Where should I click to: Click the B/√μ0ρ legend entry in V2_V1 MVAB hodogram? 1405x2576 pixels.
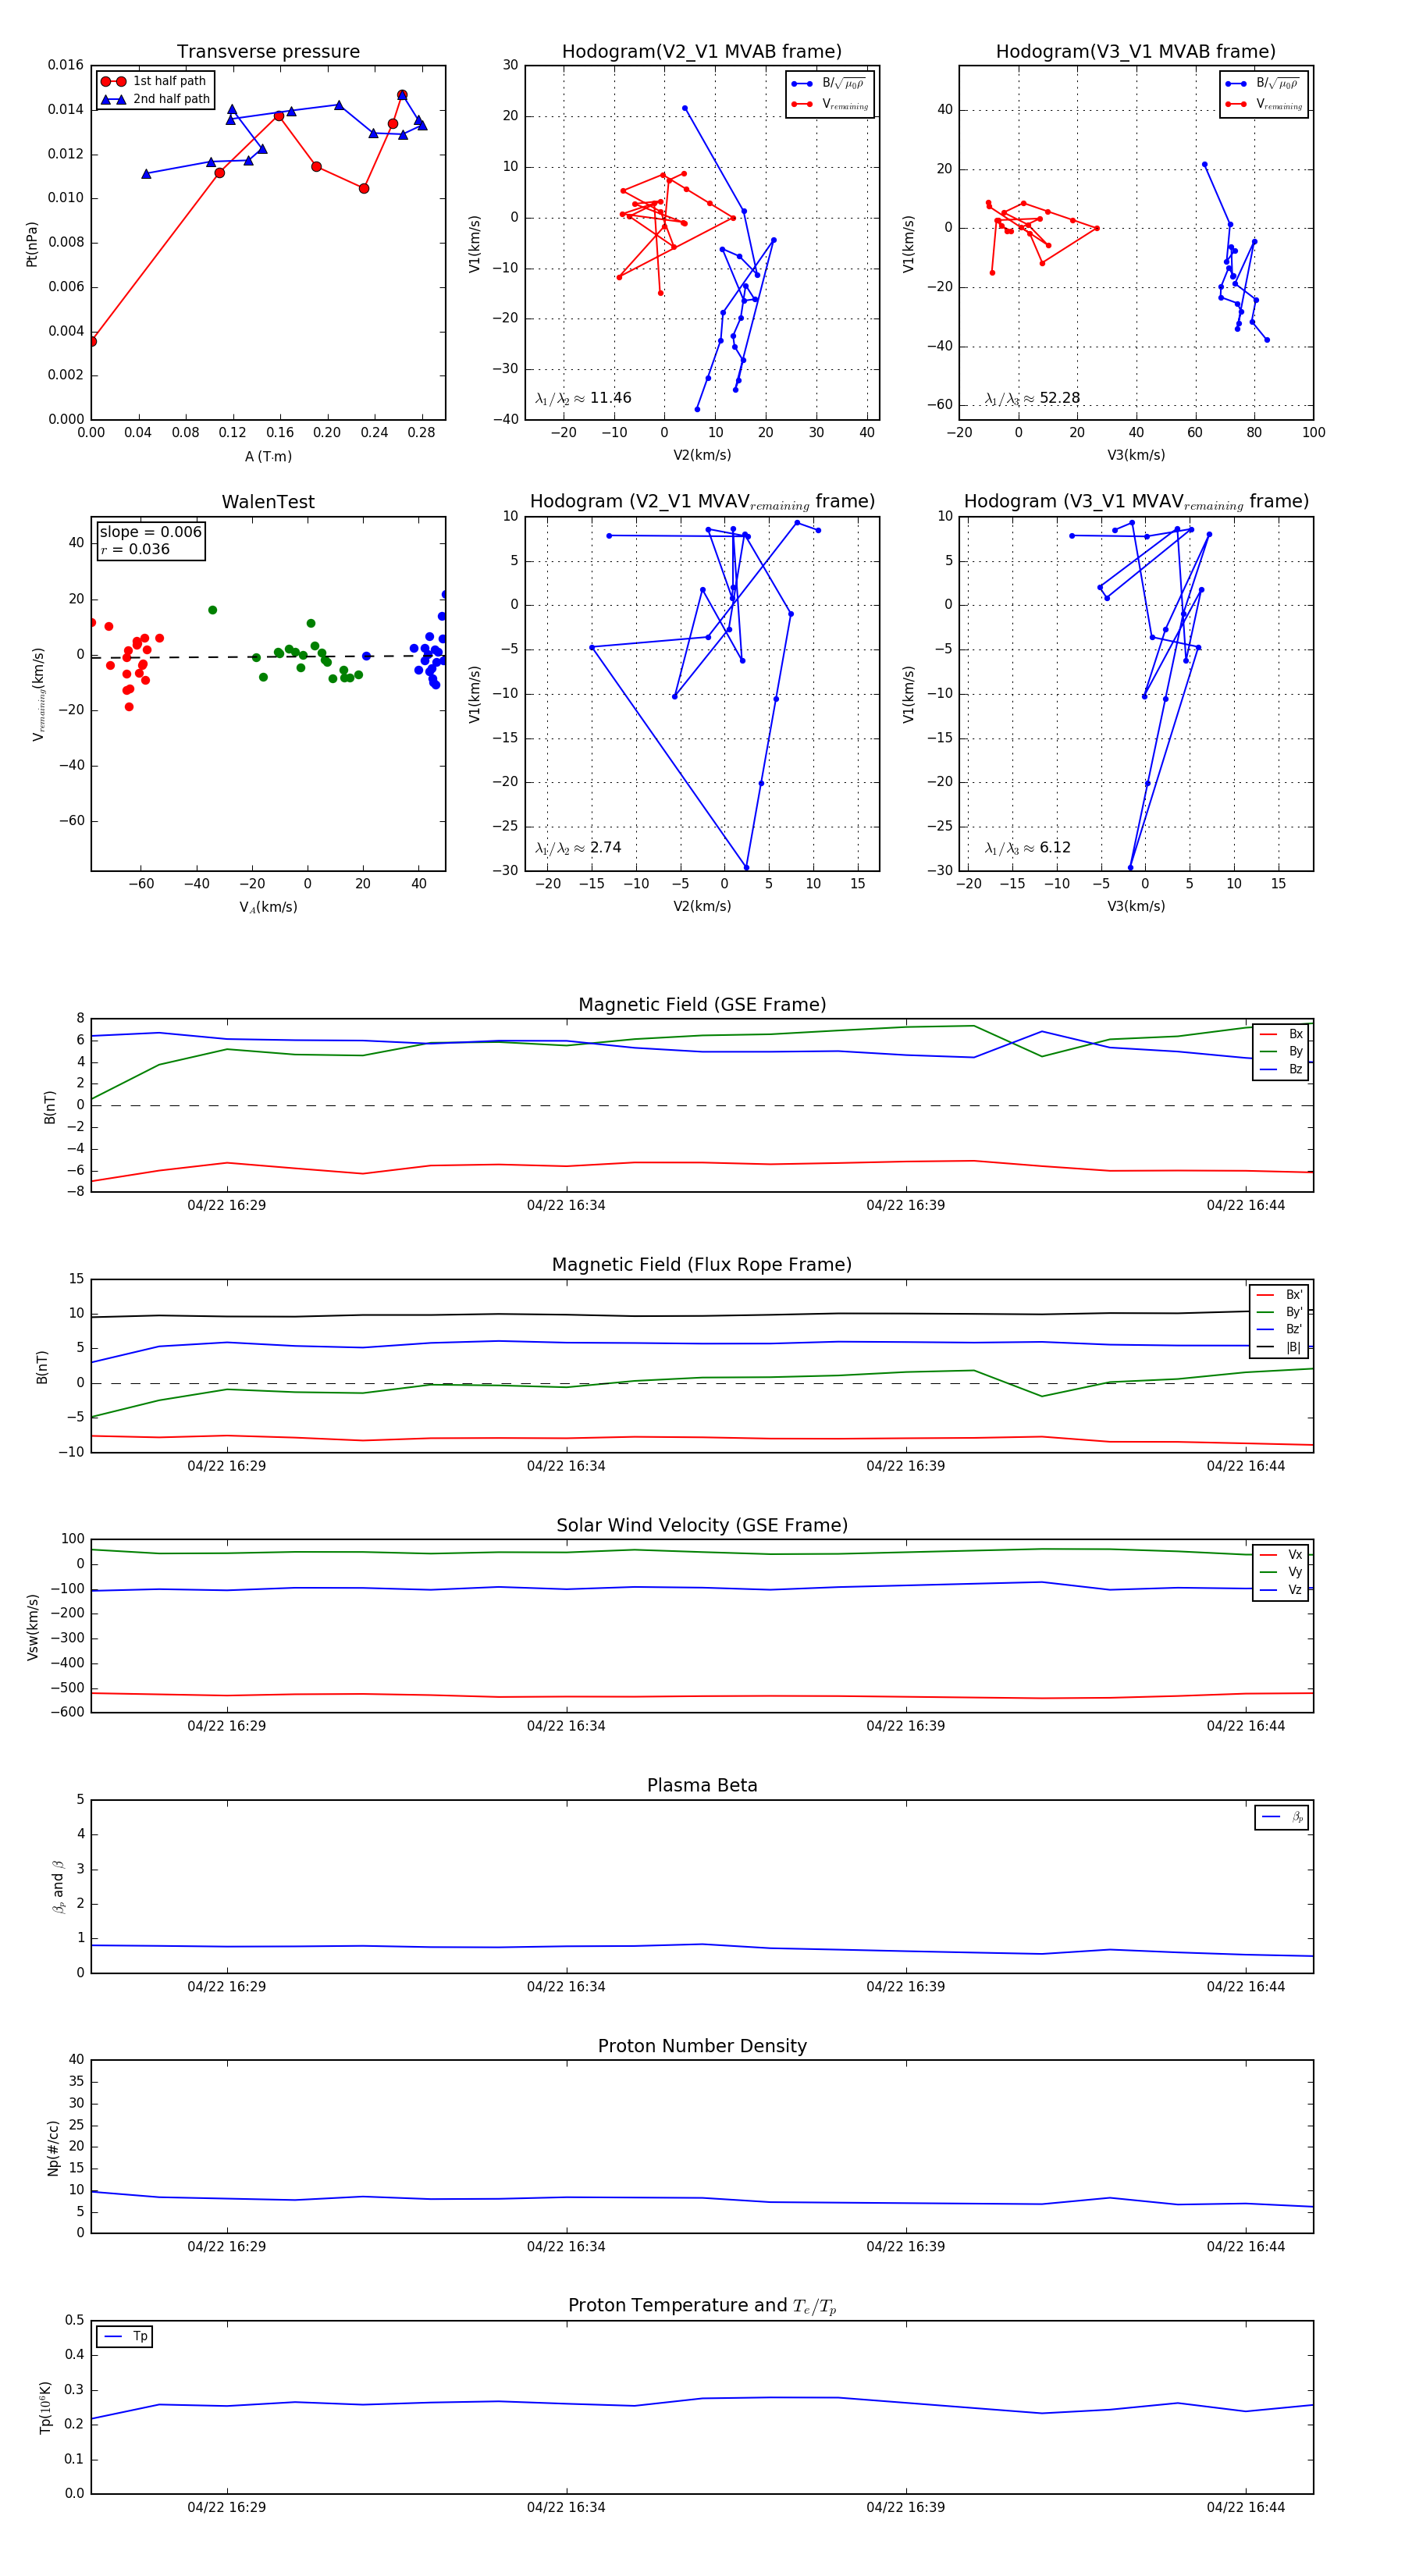(829, 84)
